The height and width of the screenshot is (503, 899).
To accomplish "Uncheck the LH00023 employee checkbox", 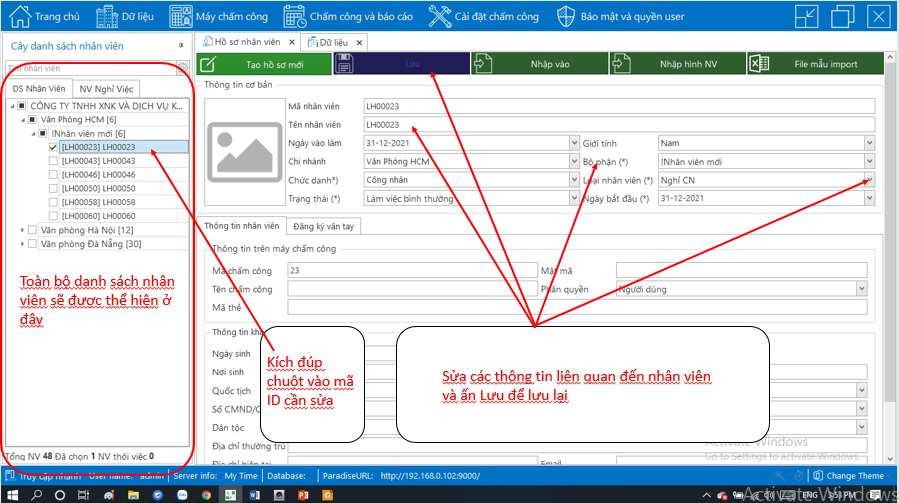I will click(x=53, y=147).
